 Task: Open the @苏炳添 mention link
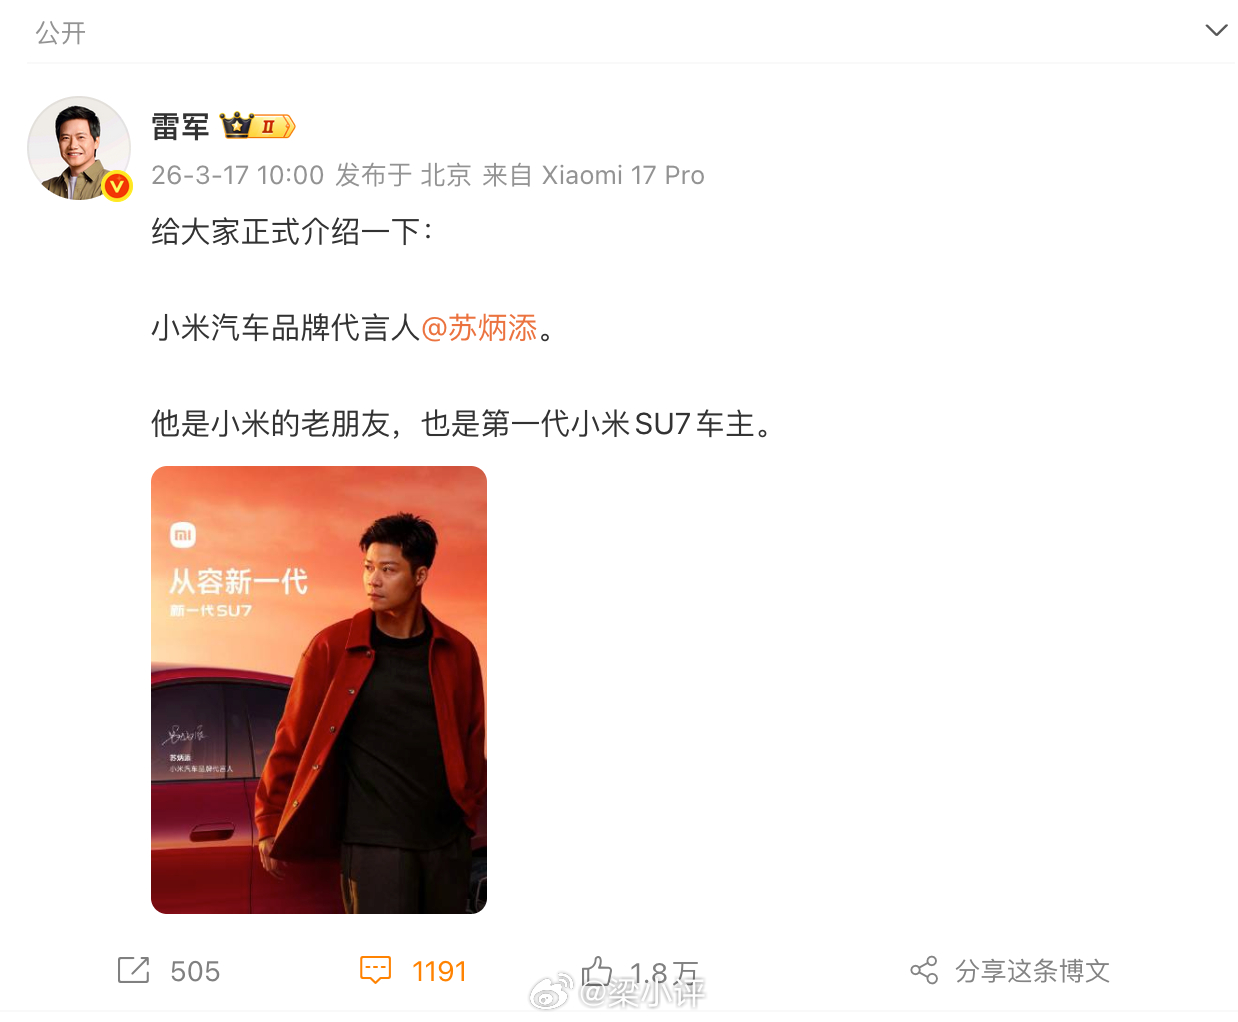(x=480, y=327)
